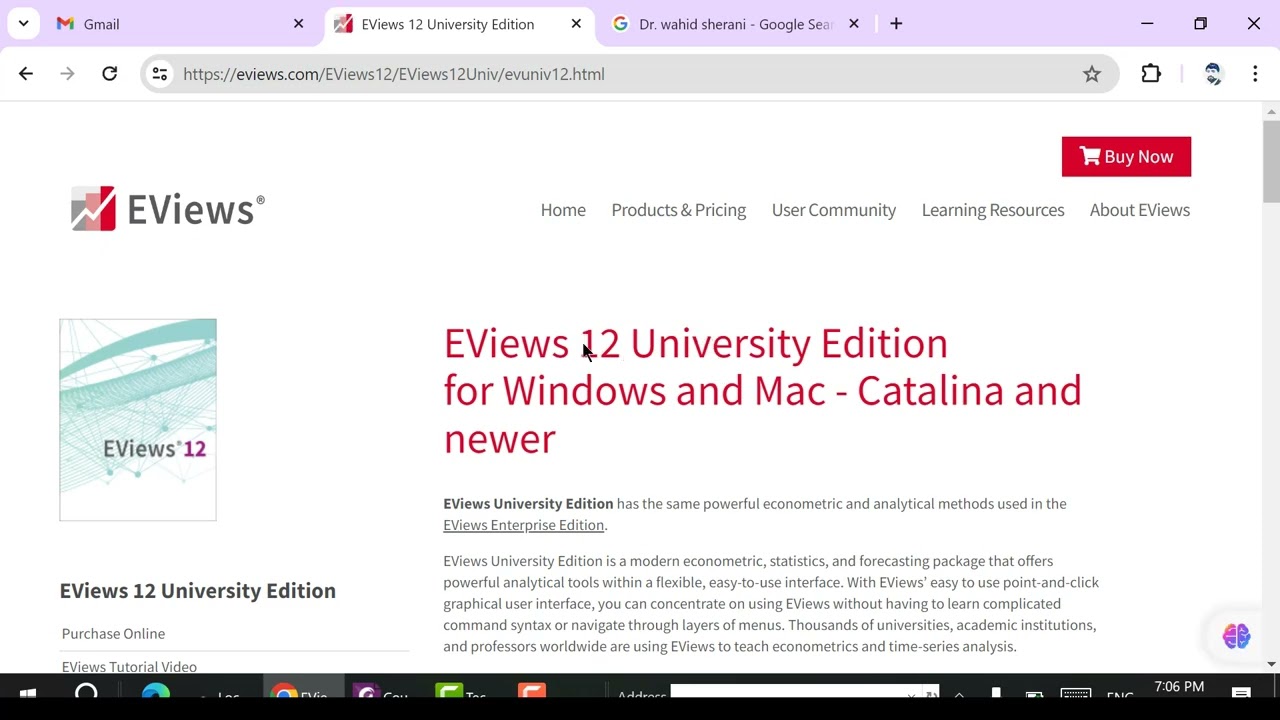Click the taskbar clock showing 7:06 PM
This screenshot has width=1280, height=720.
[1179, 687]
